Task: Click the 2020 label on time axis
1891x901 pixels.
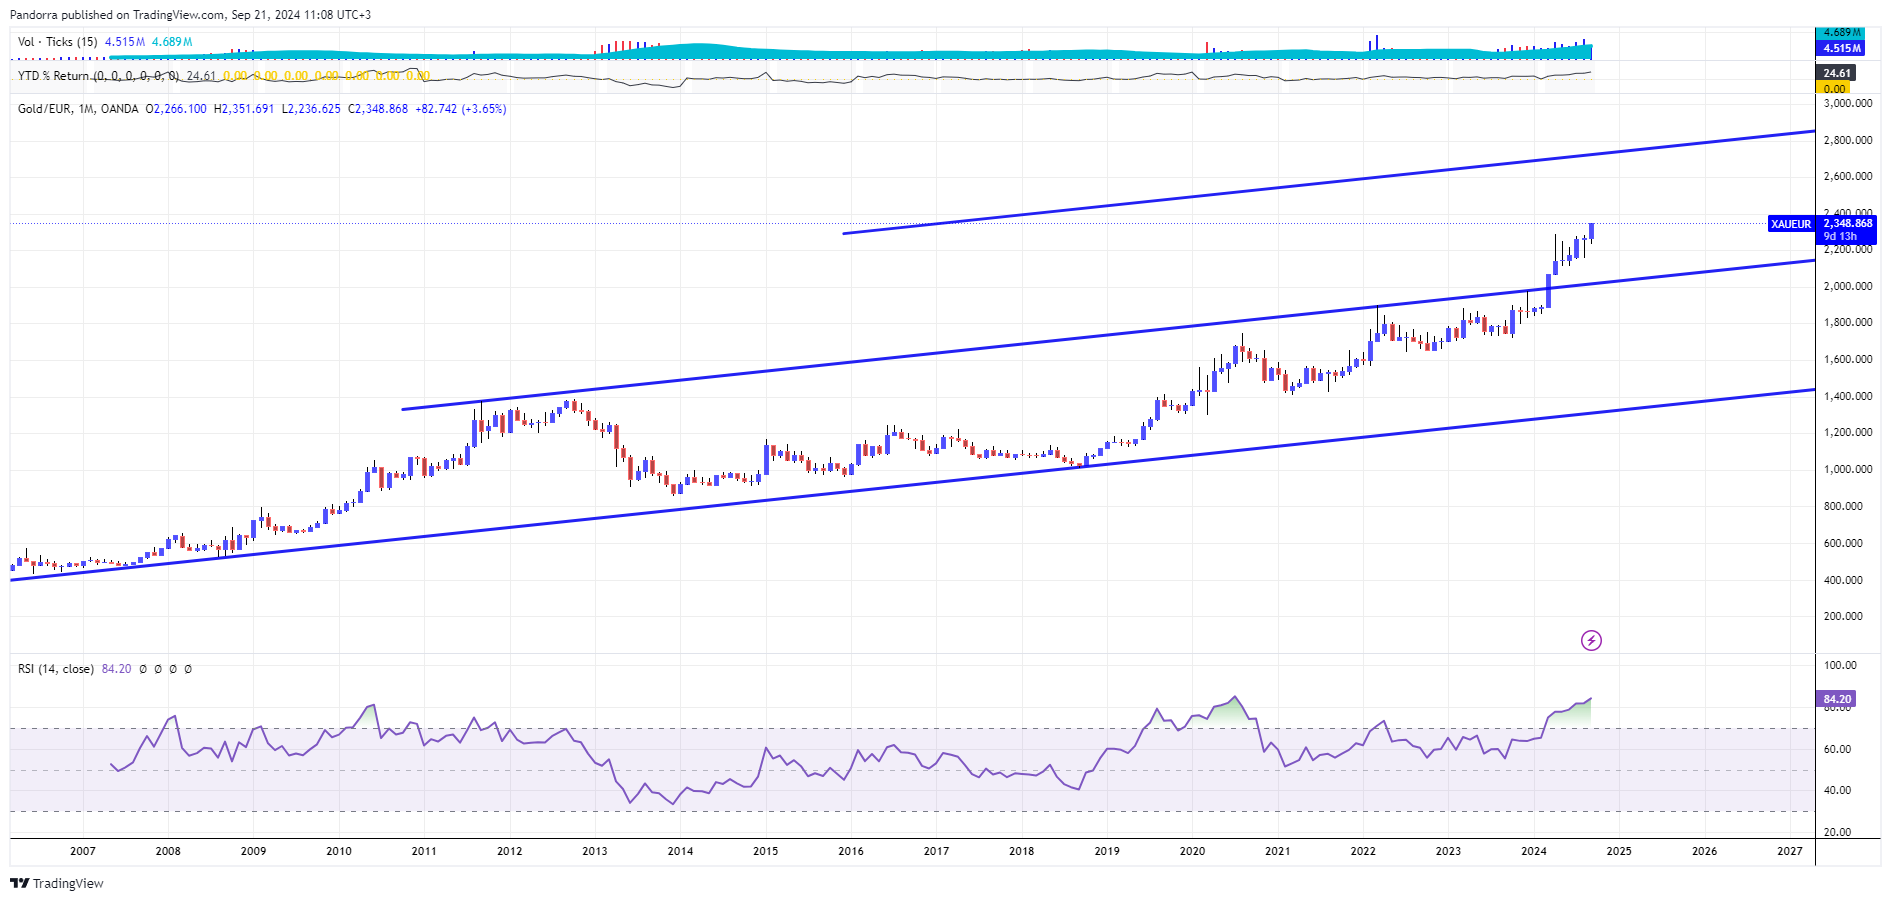Action: pos(1192,851)
